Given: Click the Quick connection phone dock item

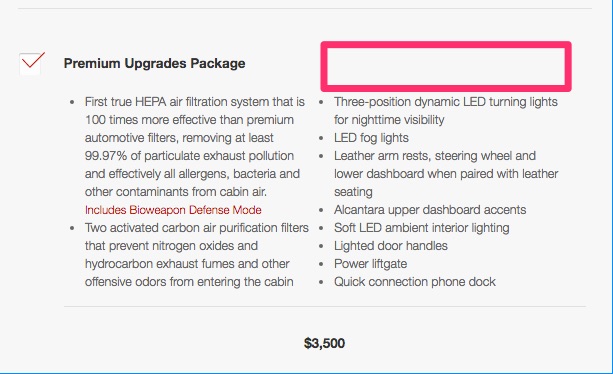Looking at the screenshot, I should (415, 281).
